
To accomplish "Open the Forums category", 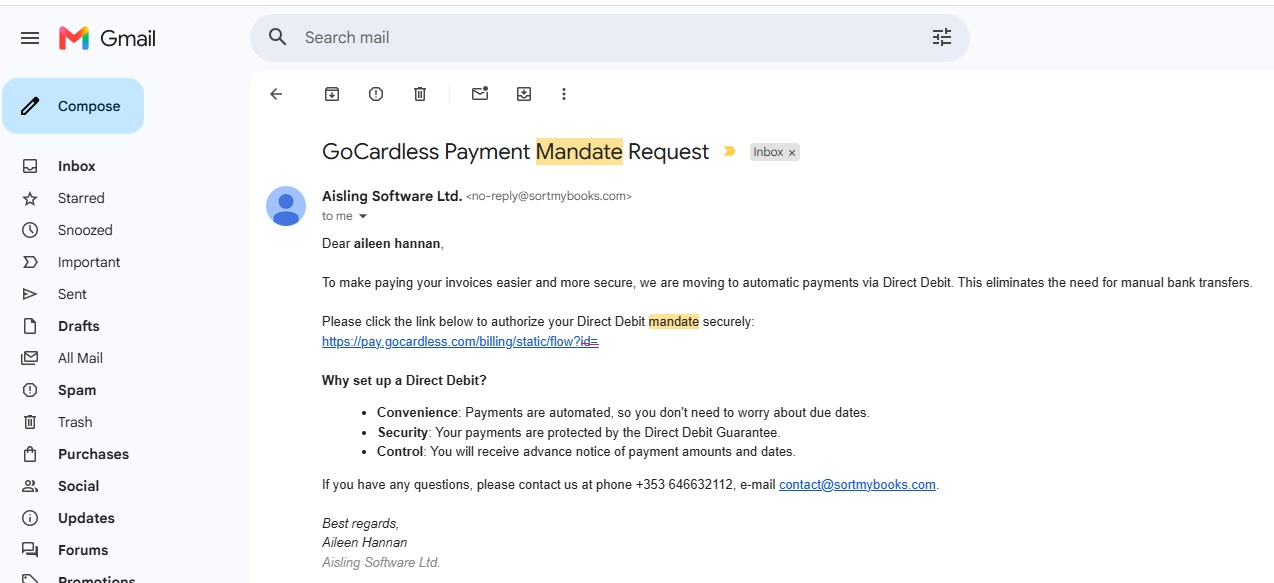I will pyautogui.click(x=83, y=550).
